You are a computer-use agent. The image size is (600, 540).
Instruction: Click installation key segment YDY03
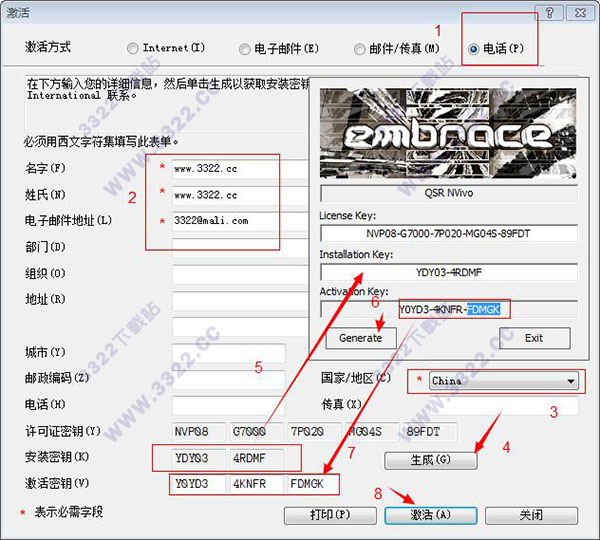click(x=198, y=458)
